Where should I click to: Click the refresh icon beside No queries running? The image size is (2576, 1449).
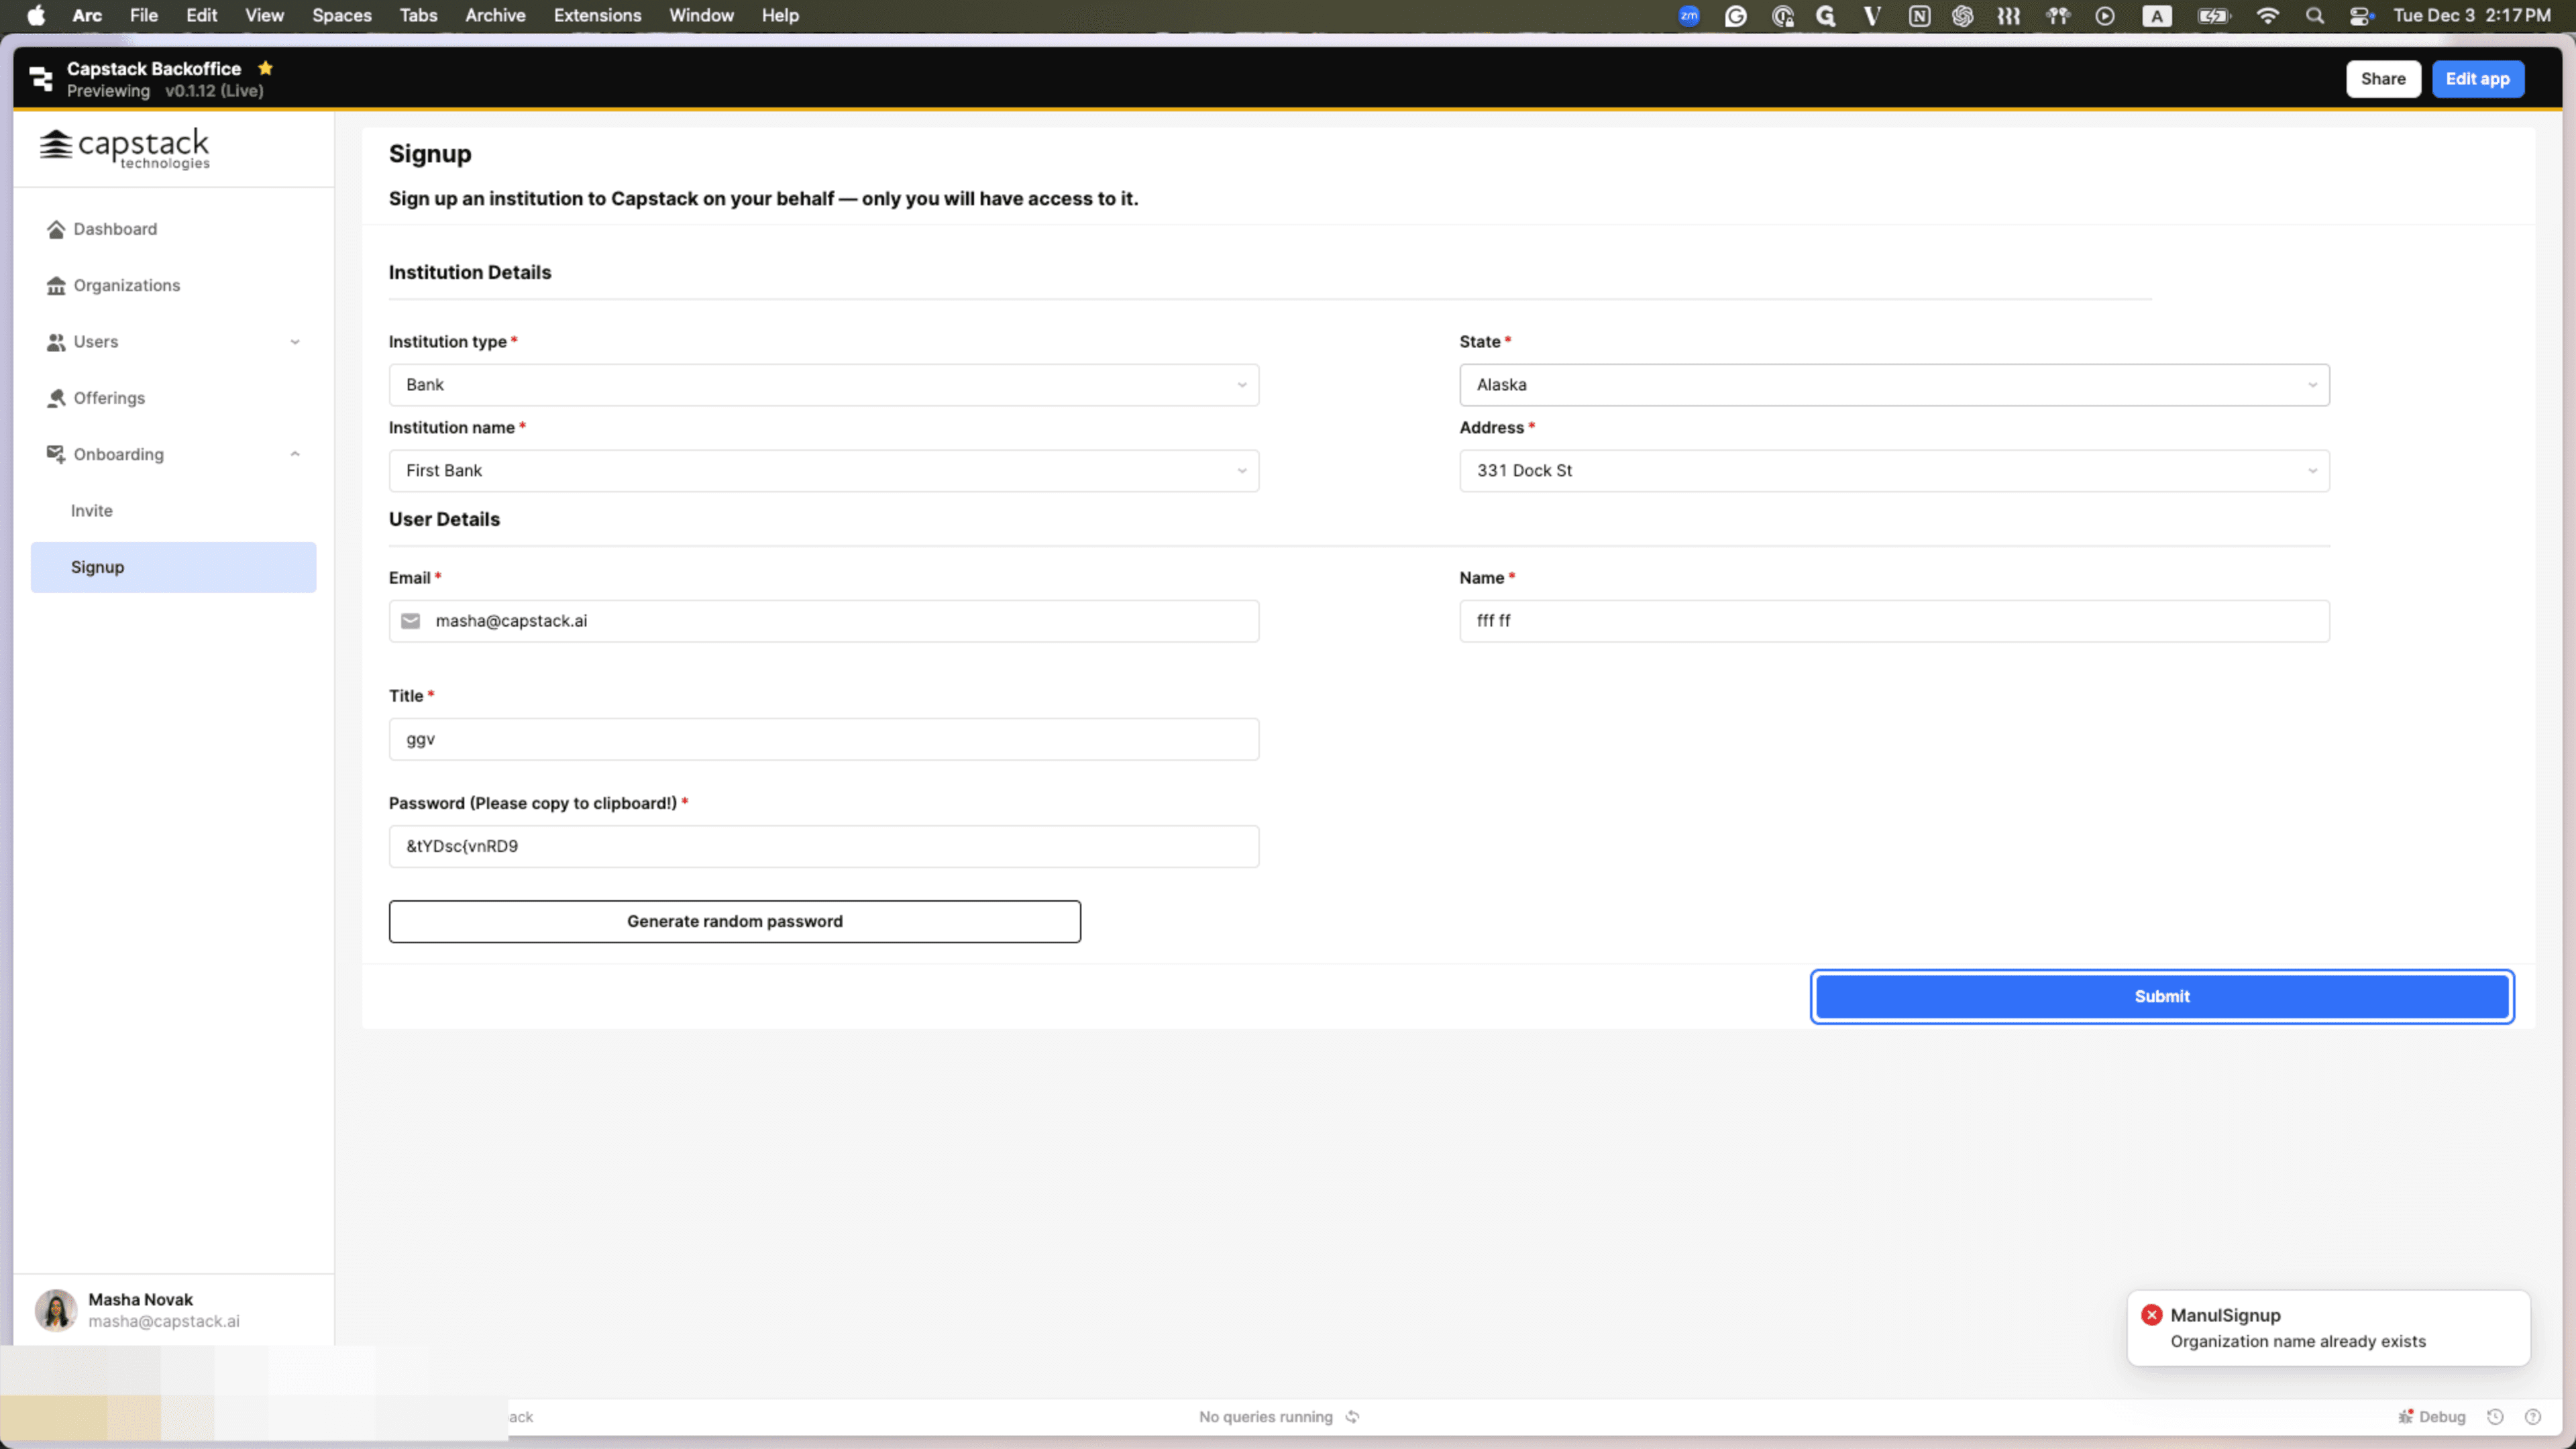point(1352,1416)
